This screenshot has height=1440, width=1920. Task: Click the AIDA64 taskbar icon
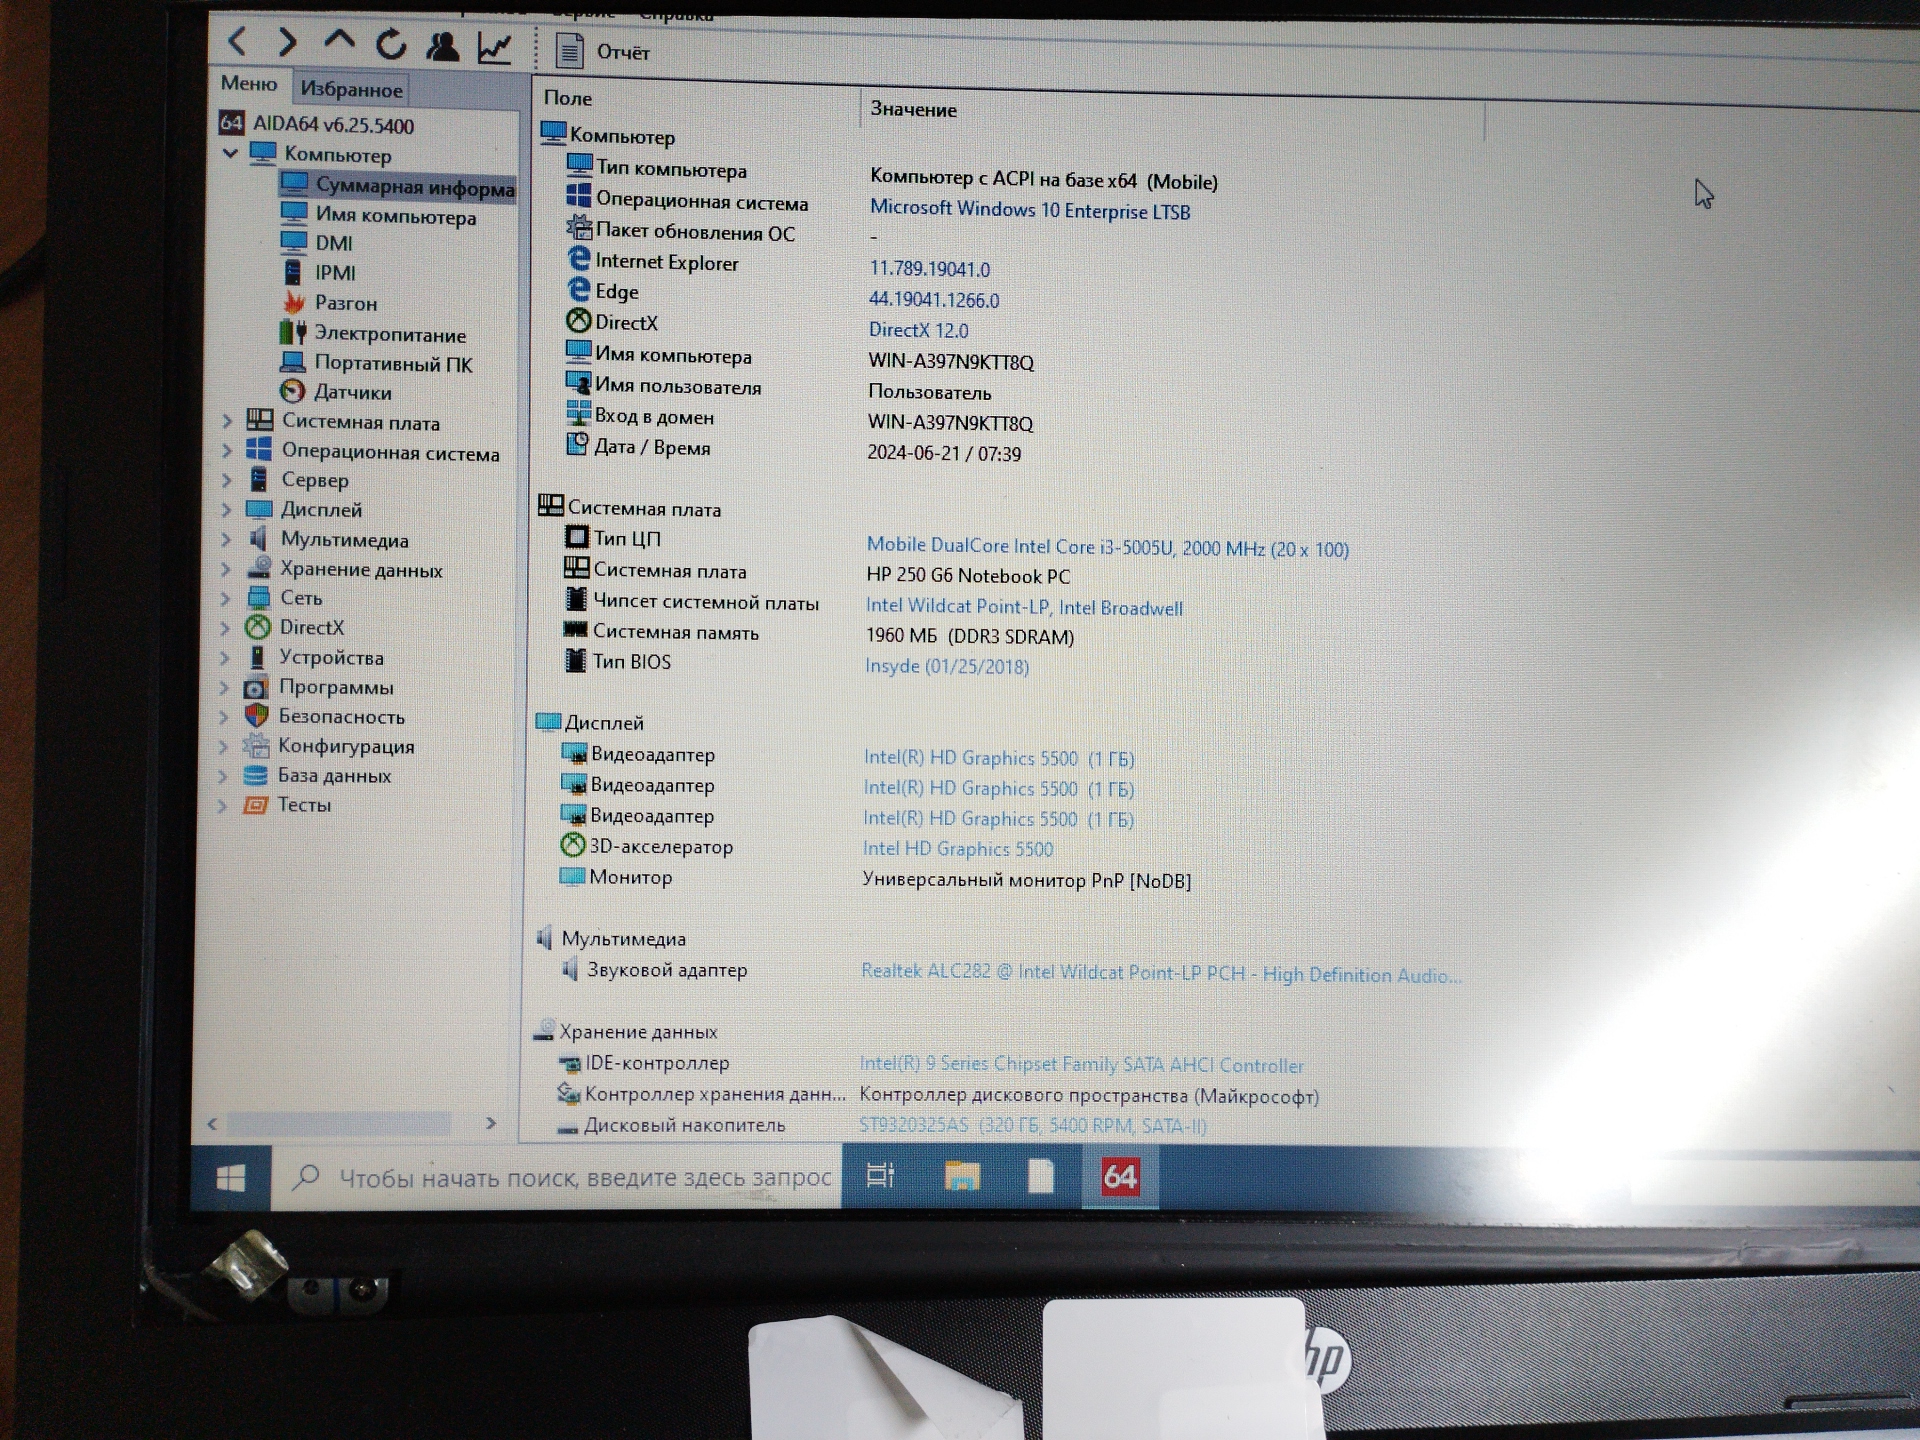click(1120, 1177)
